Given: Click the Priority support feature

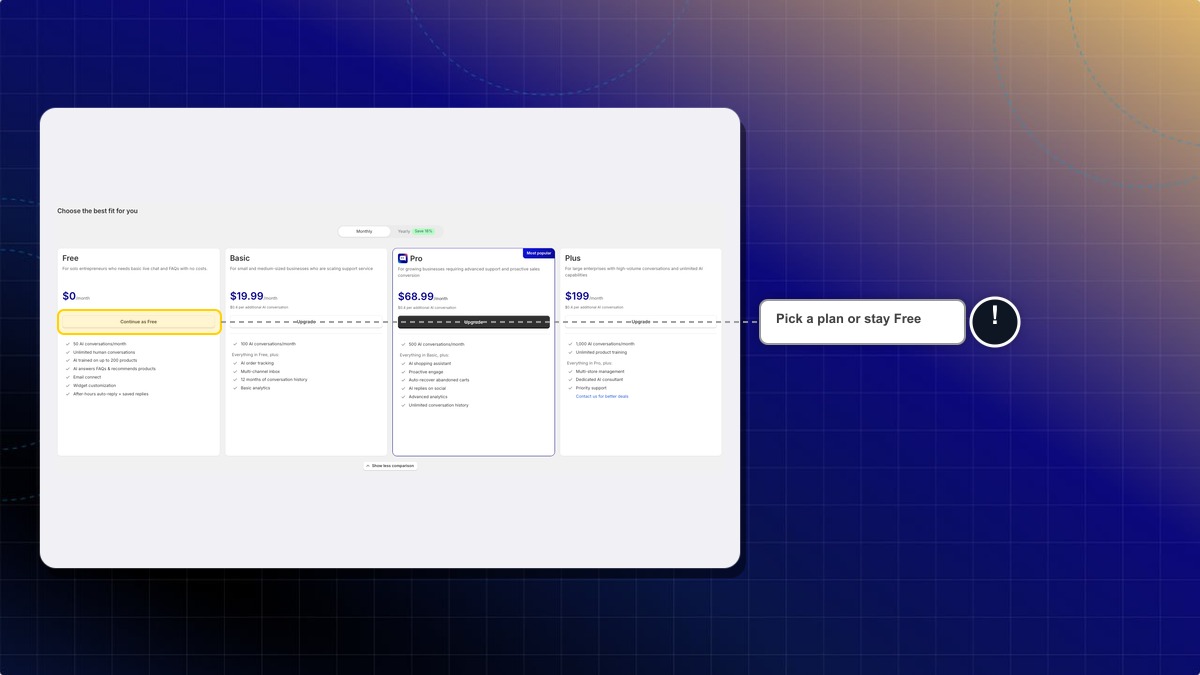Looking at the screenshot, I should click(x=591, y=388).
